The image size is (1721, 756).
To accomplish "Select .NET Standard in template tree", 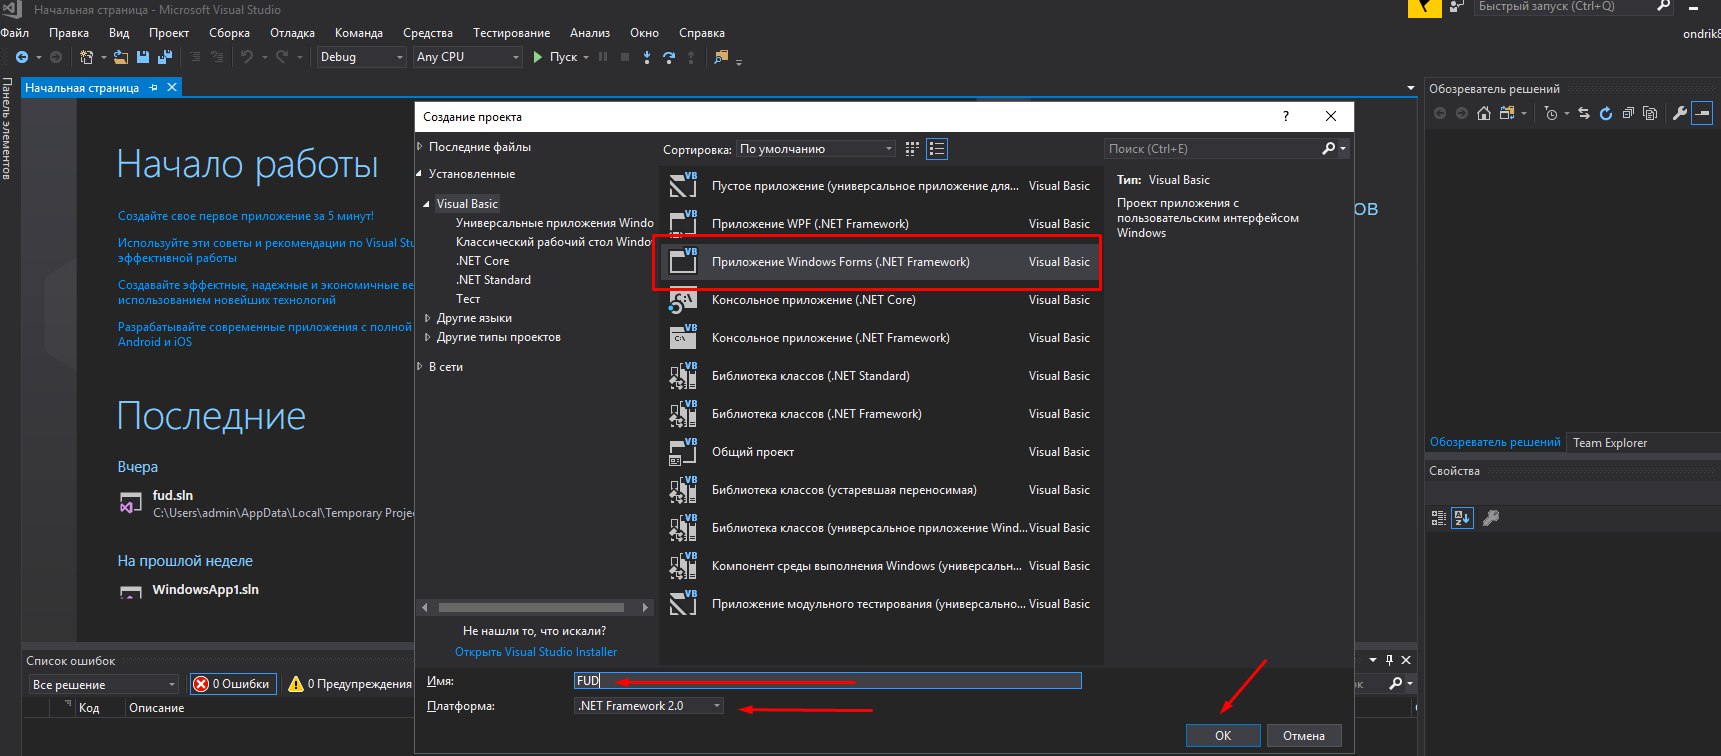I will click(x=494, y=280).
